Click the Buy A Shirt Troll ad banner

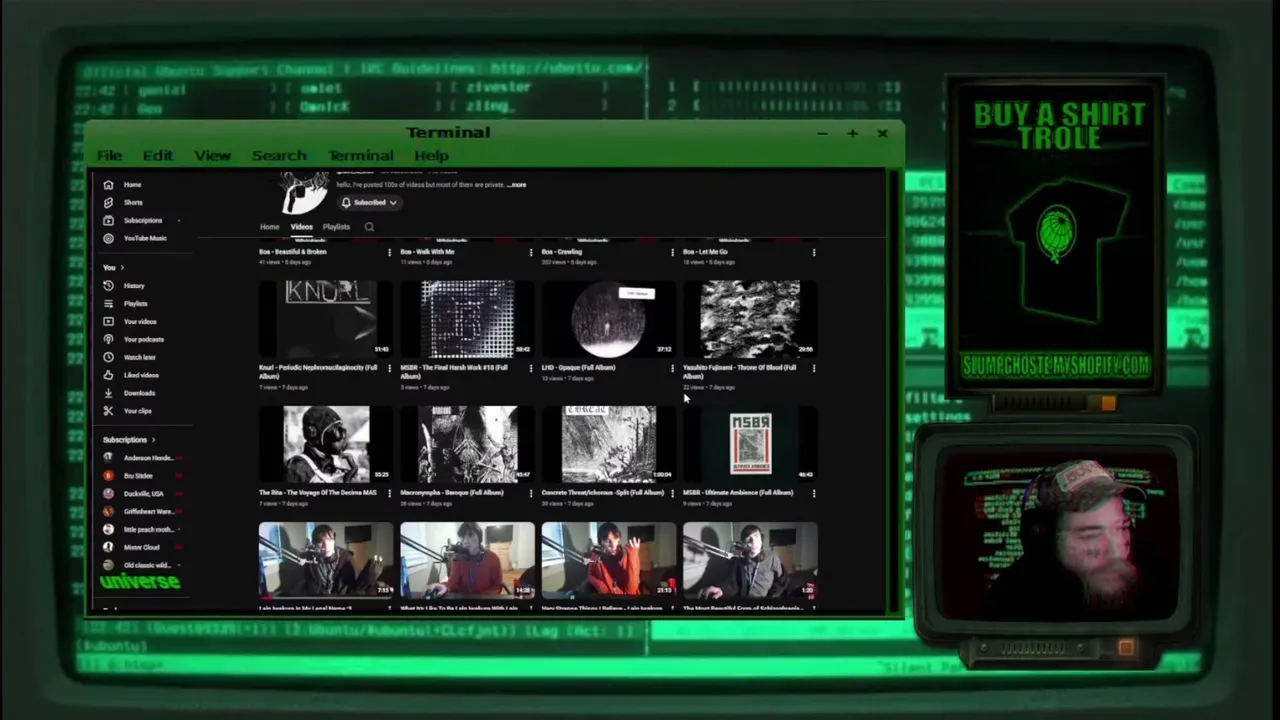[x=1055, y=236]
